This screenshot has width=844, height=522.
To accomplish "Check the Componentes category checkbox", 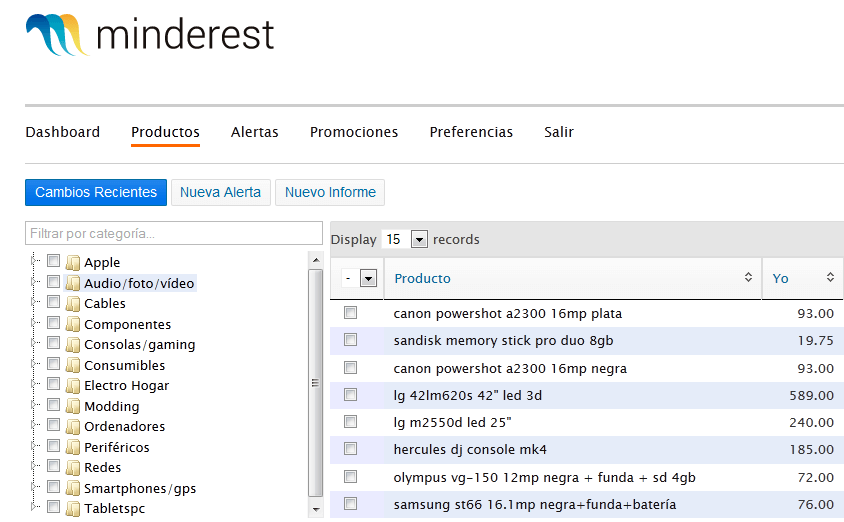I will point(53,323).
